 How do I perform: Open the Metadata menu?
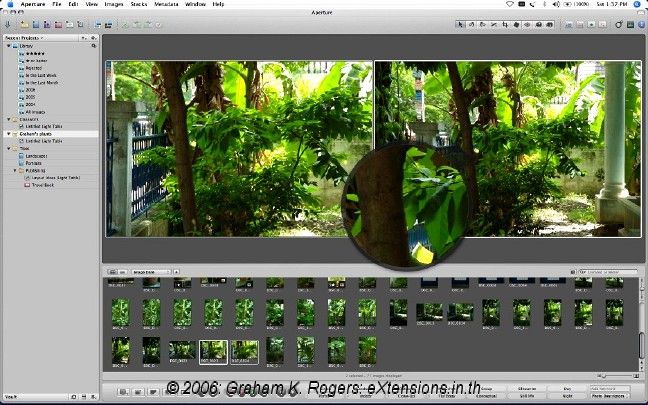pyautogui.click(x=166, y=4)
